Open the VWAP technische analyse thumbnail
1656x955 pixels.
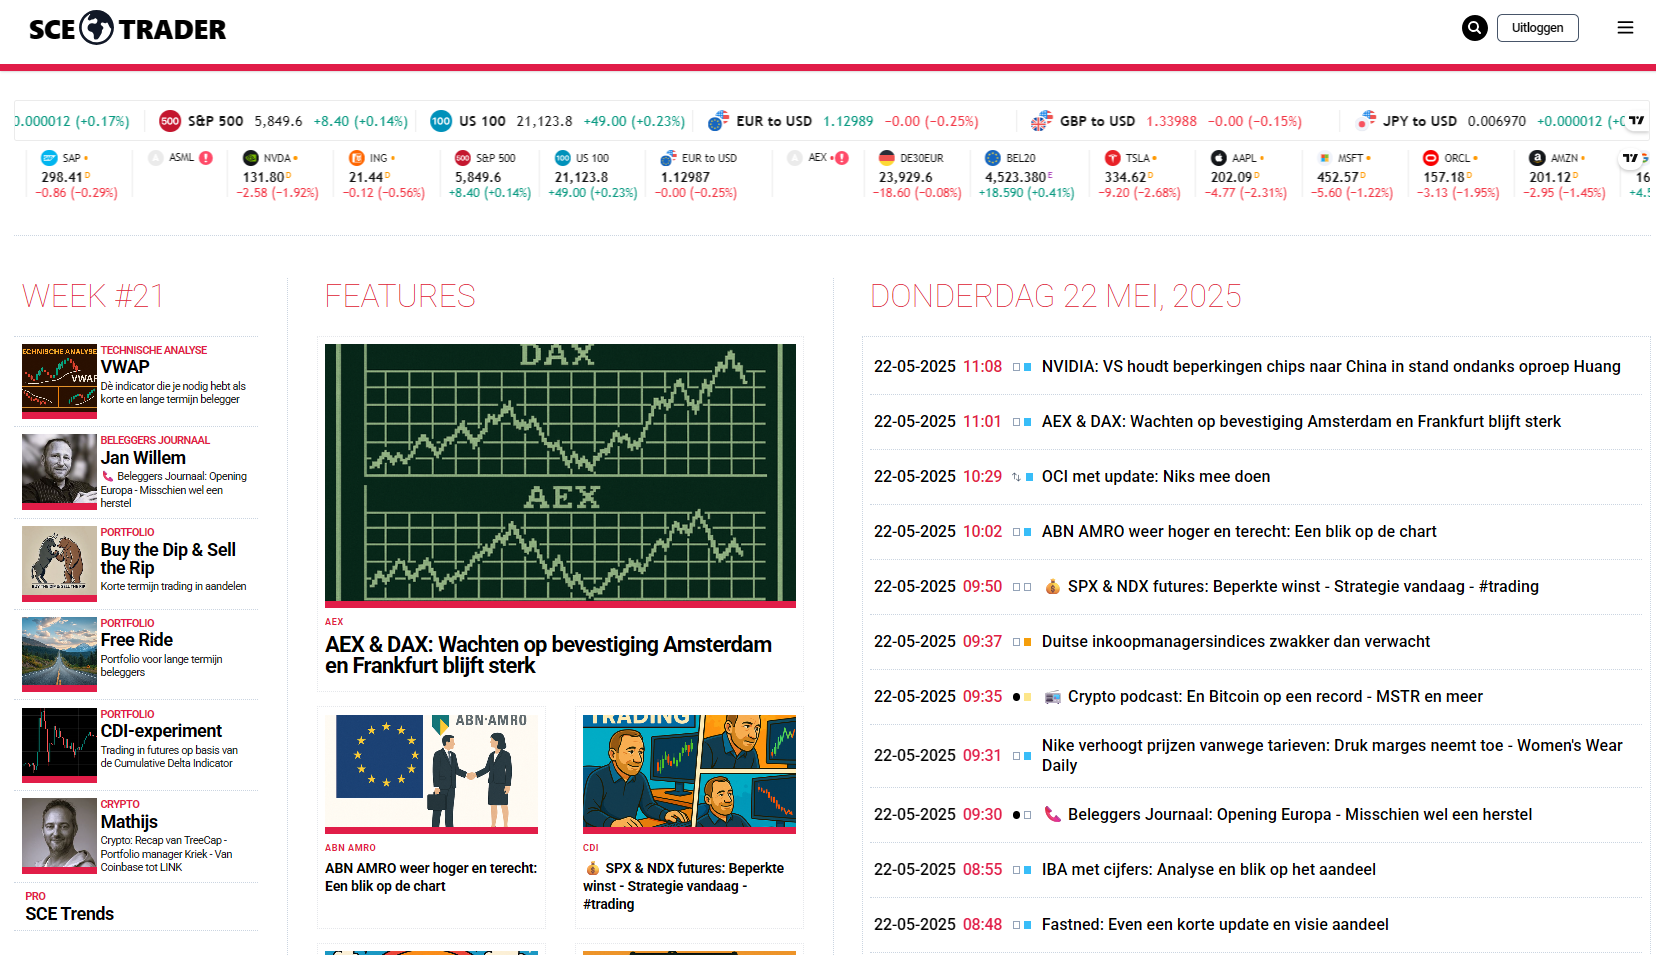(x=60, y=381)
